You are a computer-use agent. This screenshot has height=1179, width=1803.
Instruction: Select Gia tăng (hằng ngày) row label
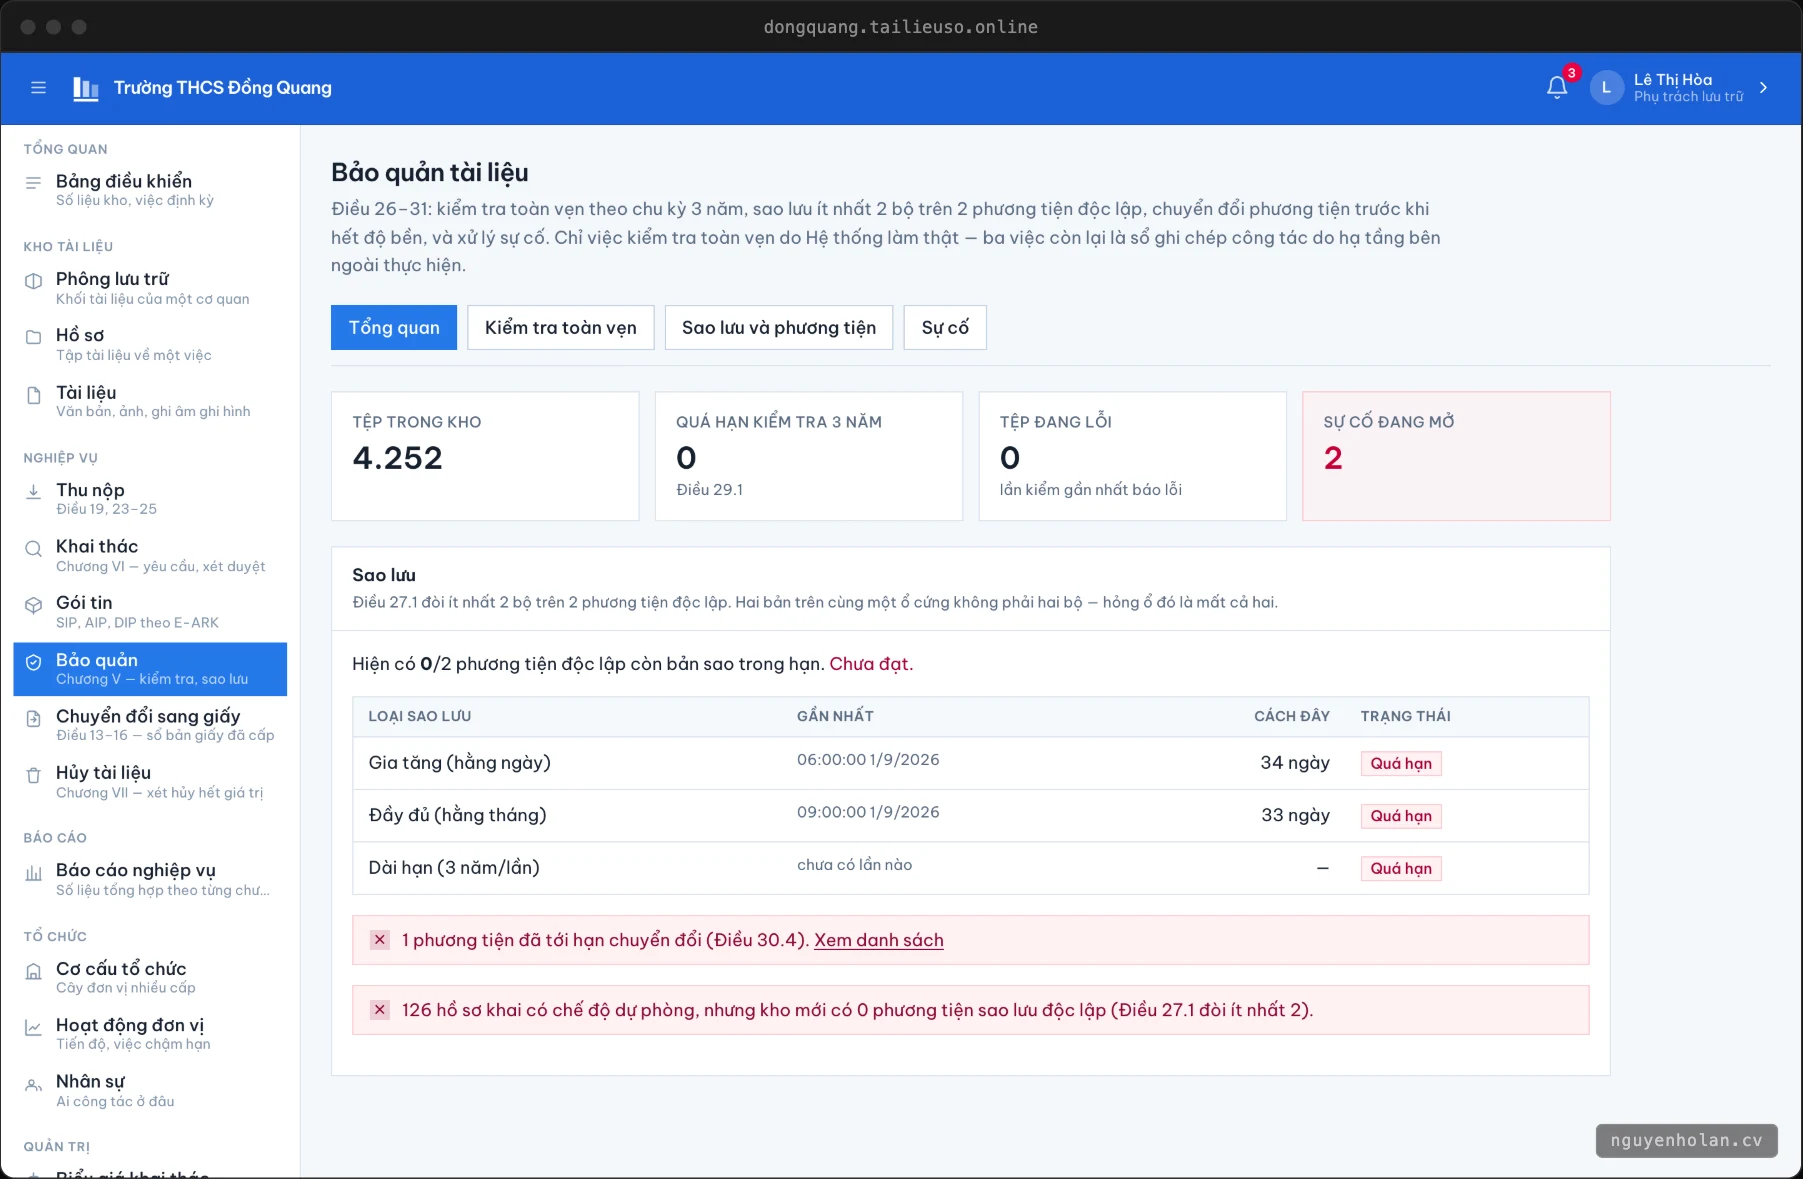tap(459, 763)
